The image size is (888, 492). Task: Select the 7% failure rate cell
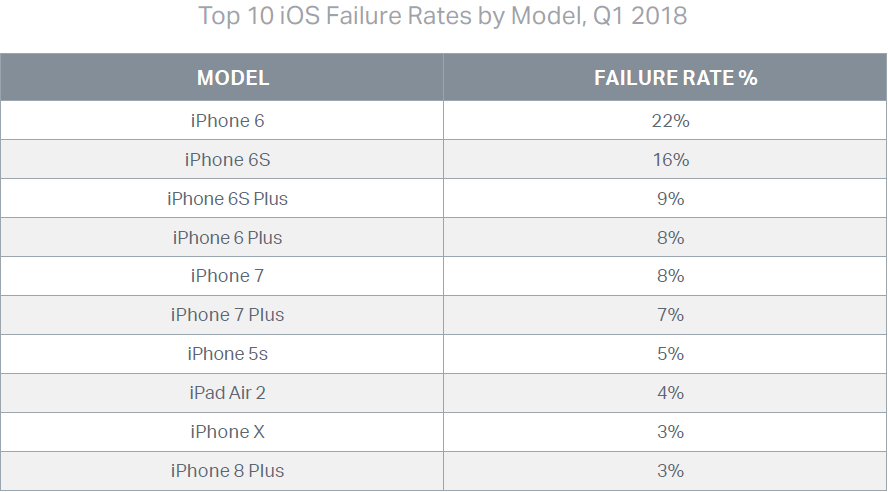coord(665,315)
